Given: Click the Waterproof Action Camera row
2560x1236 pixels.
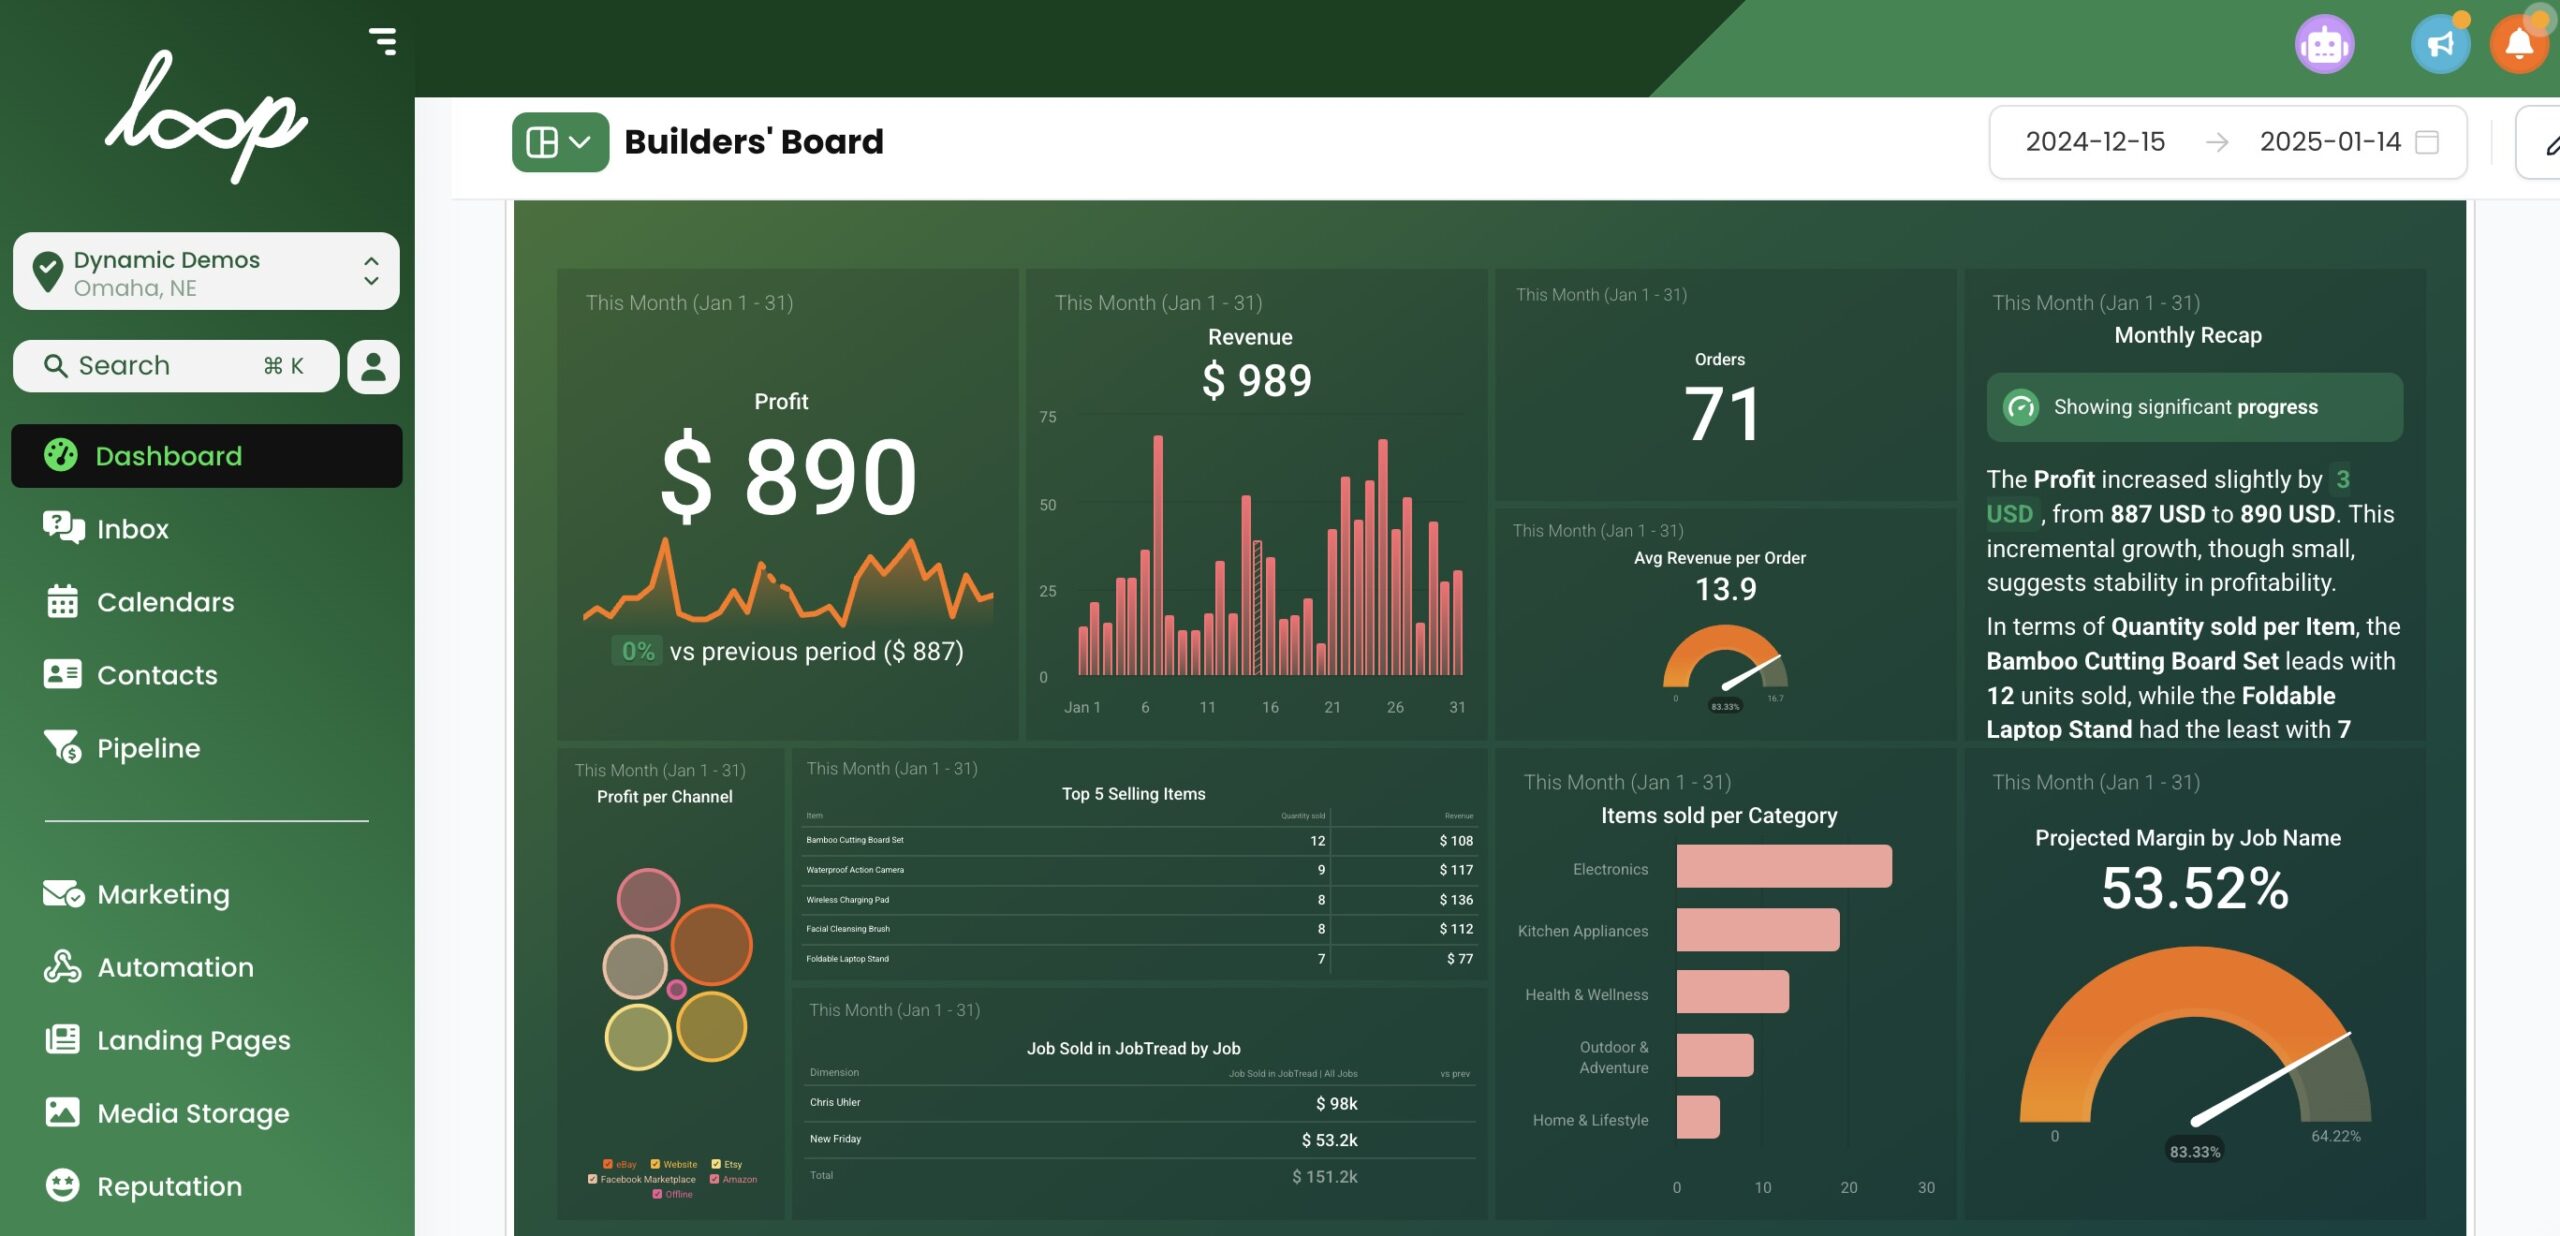Looking at the screenshot, I should click(x=1138, y=870).
